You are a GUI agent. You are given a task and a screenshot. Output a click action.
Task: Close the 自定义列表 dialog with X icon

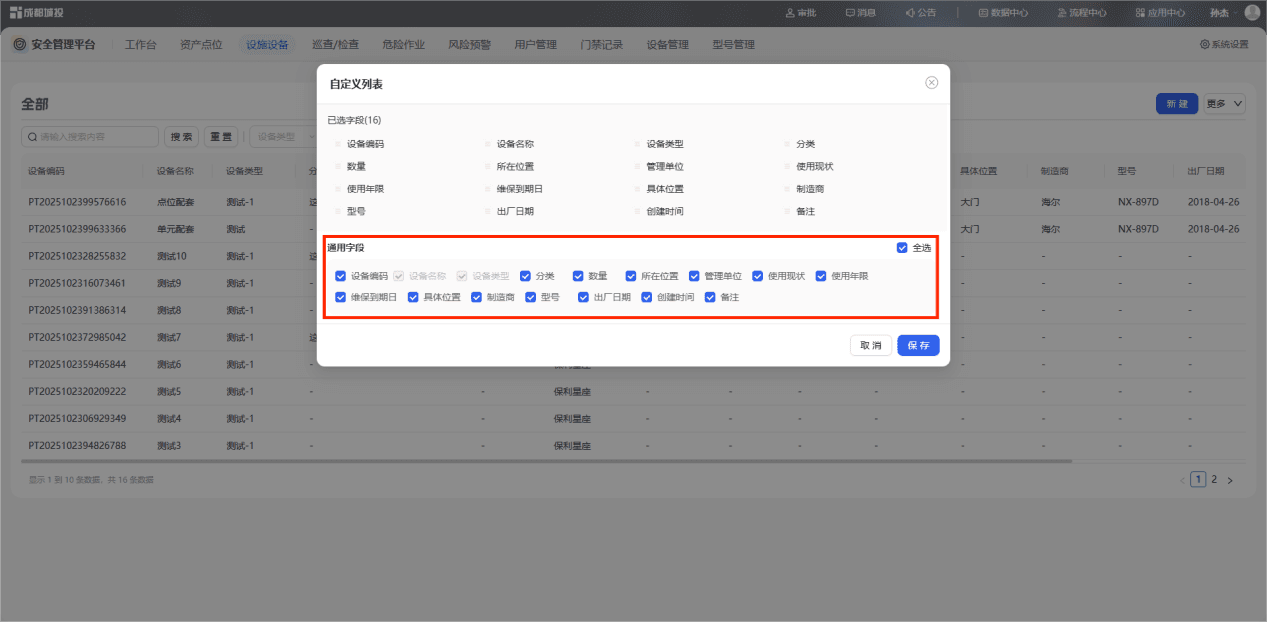[x=931, y=83]
